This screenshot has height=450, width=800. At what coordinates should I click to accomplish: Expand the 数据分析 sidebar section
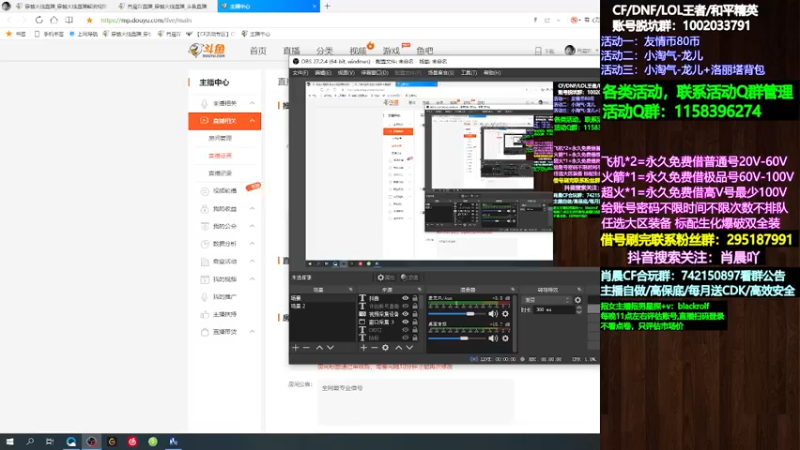[x=252, y=243]
